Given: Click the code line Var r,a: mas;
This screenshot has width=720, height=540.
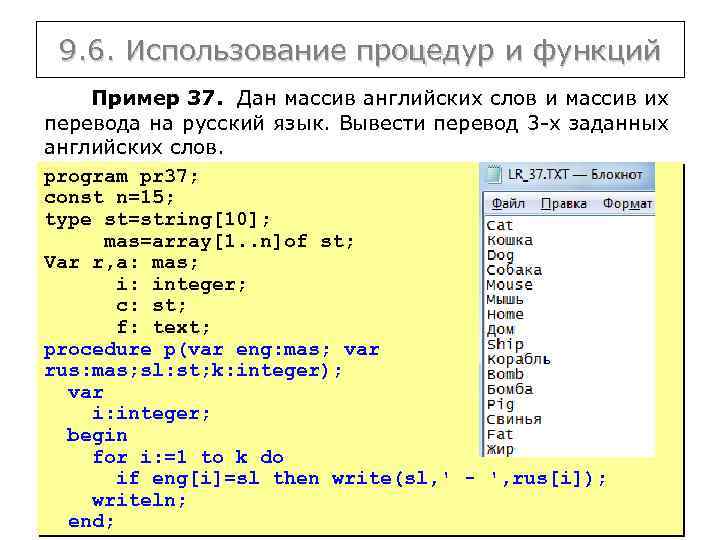Looking at the screenshot, I should (121, 263).
